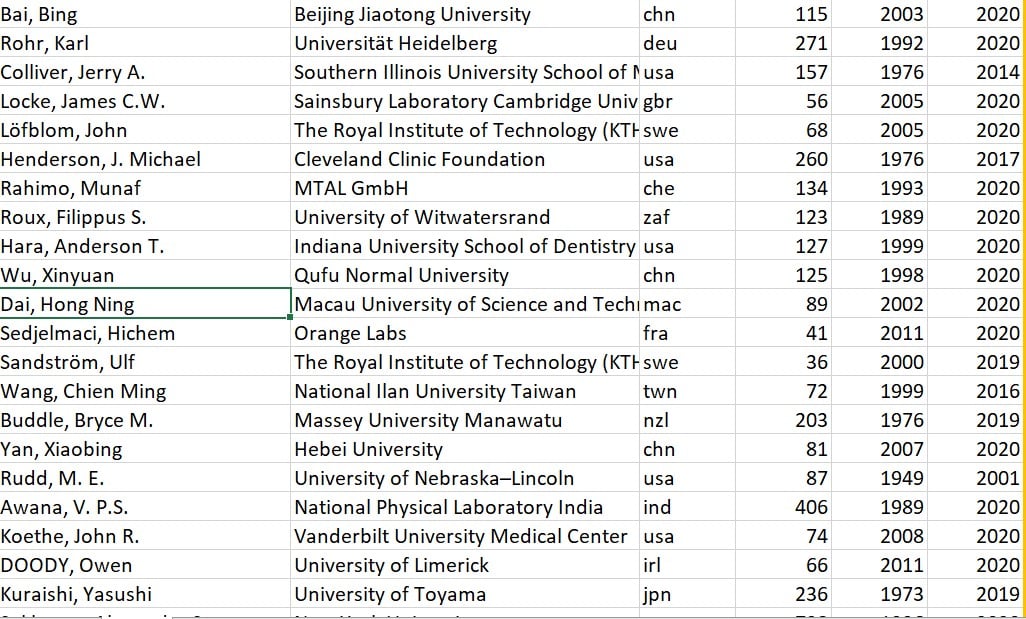The width and height of the screenshot is (1026, 619).
Task: Select the mac country code cell
Action: click(687, 304)
